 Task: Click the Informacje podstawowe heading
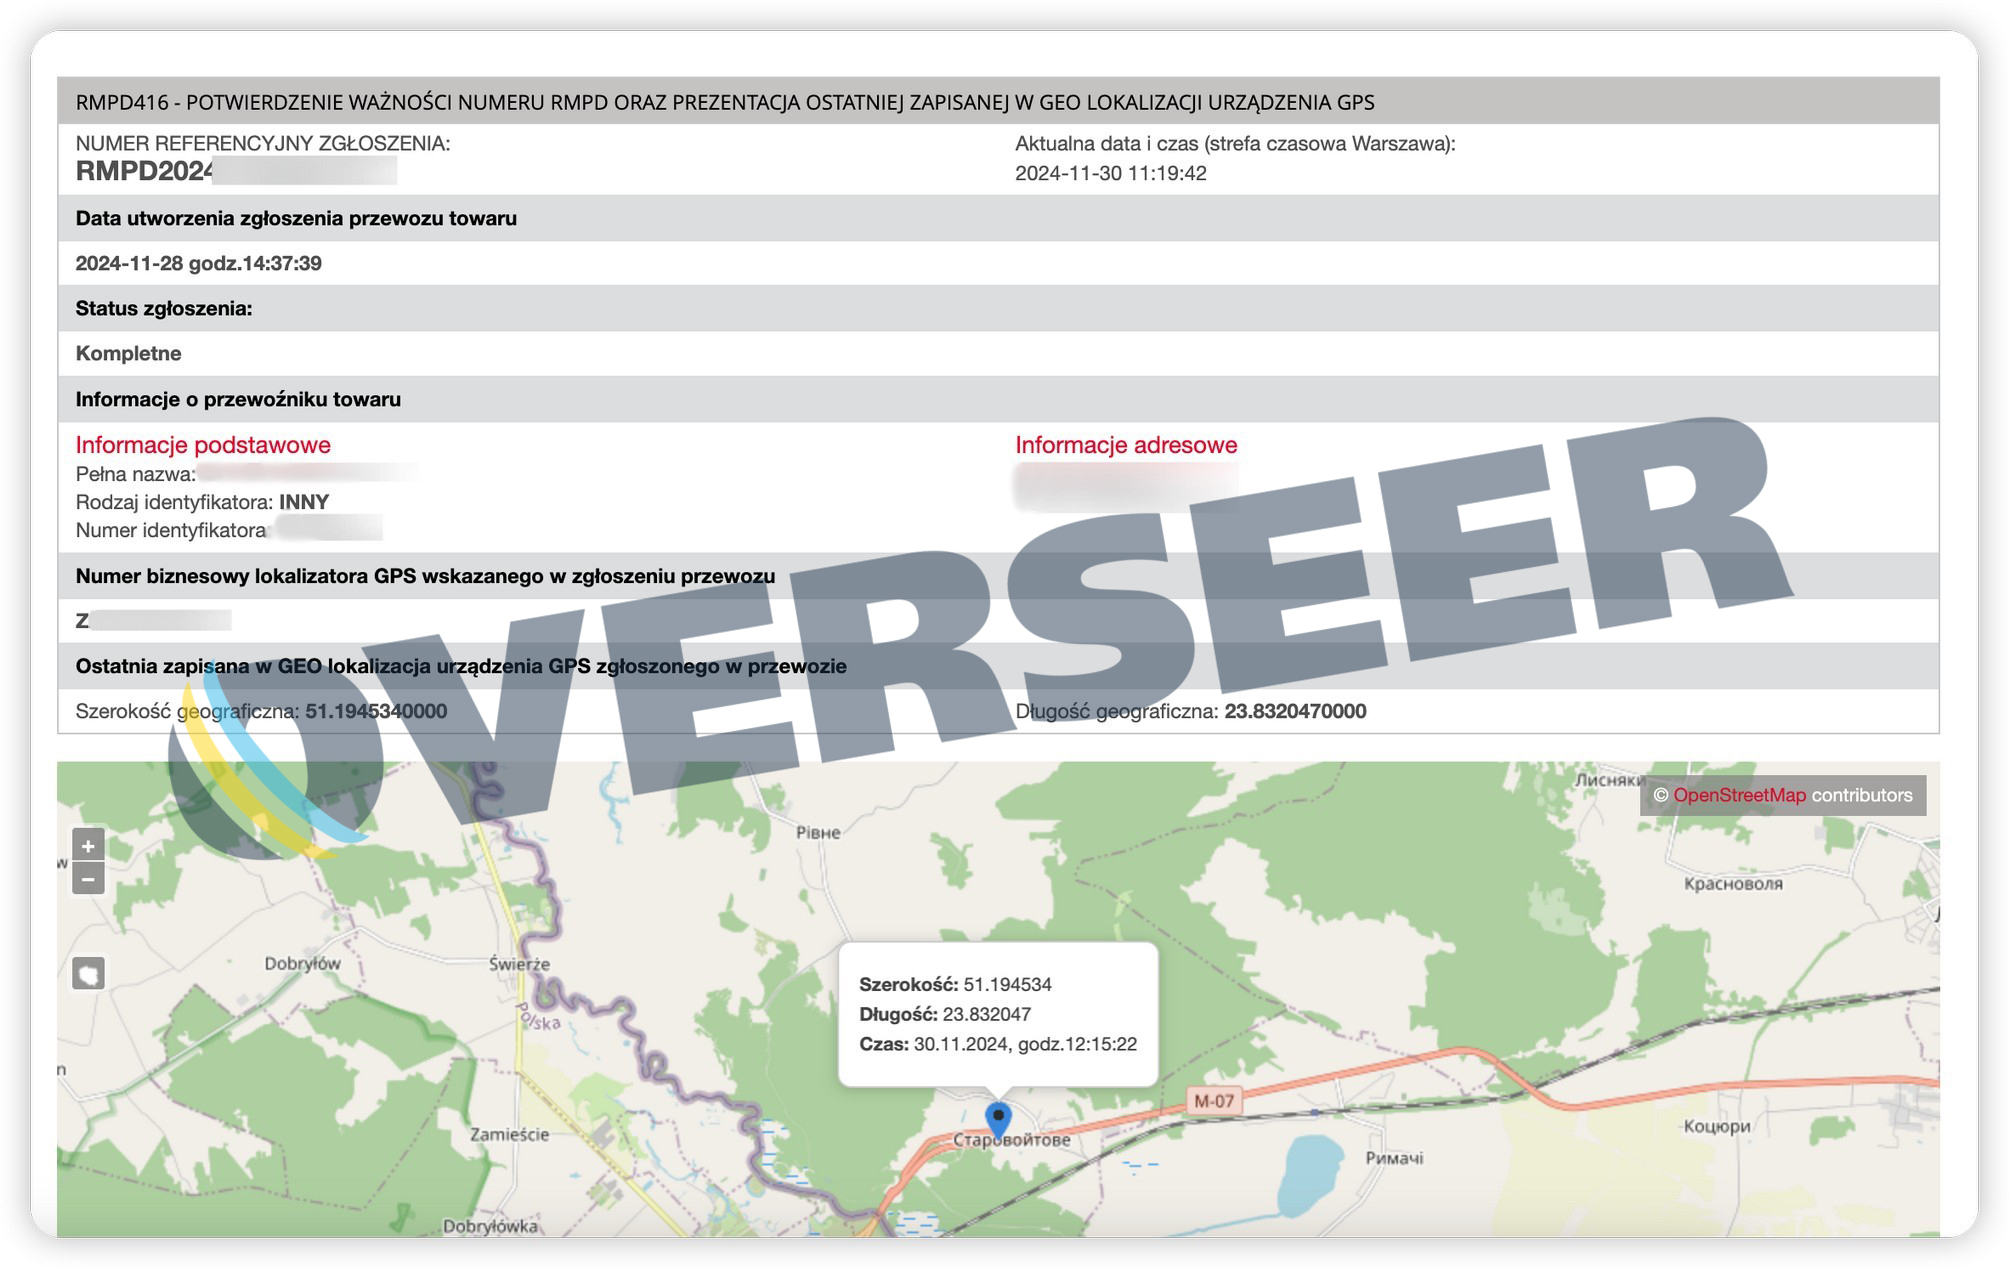point(203,445)
